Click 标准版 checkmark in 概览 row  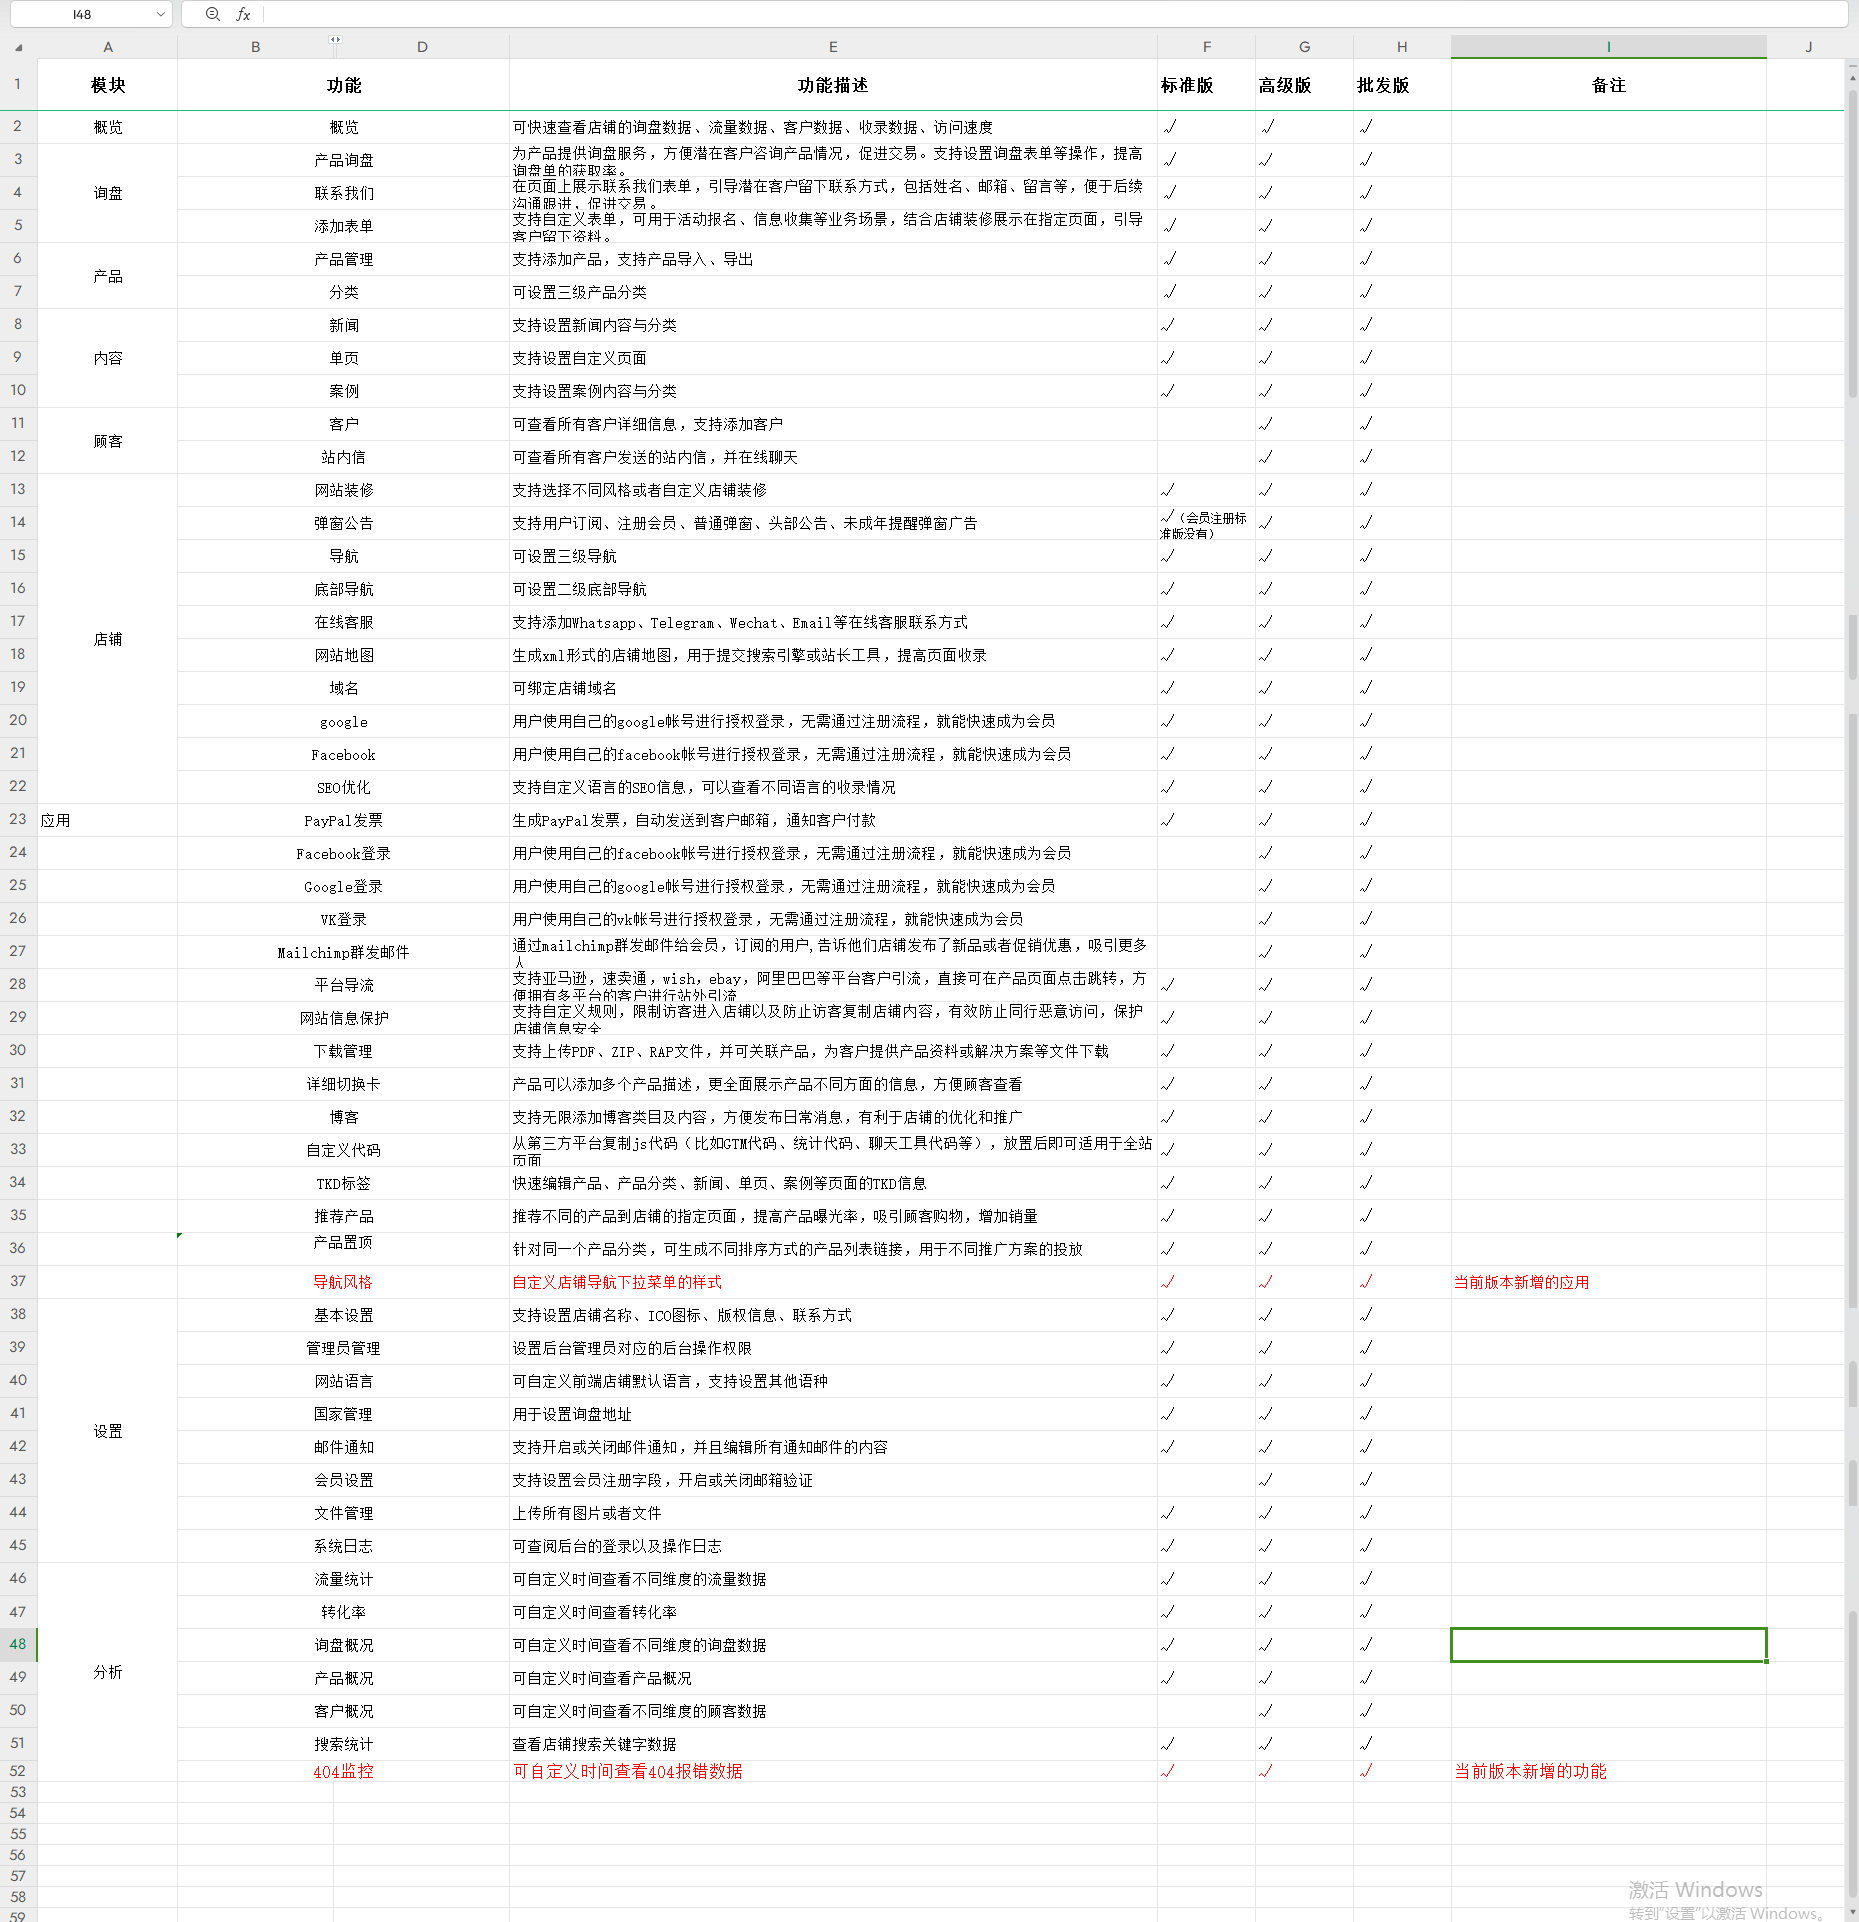coord(1169,126)
